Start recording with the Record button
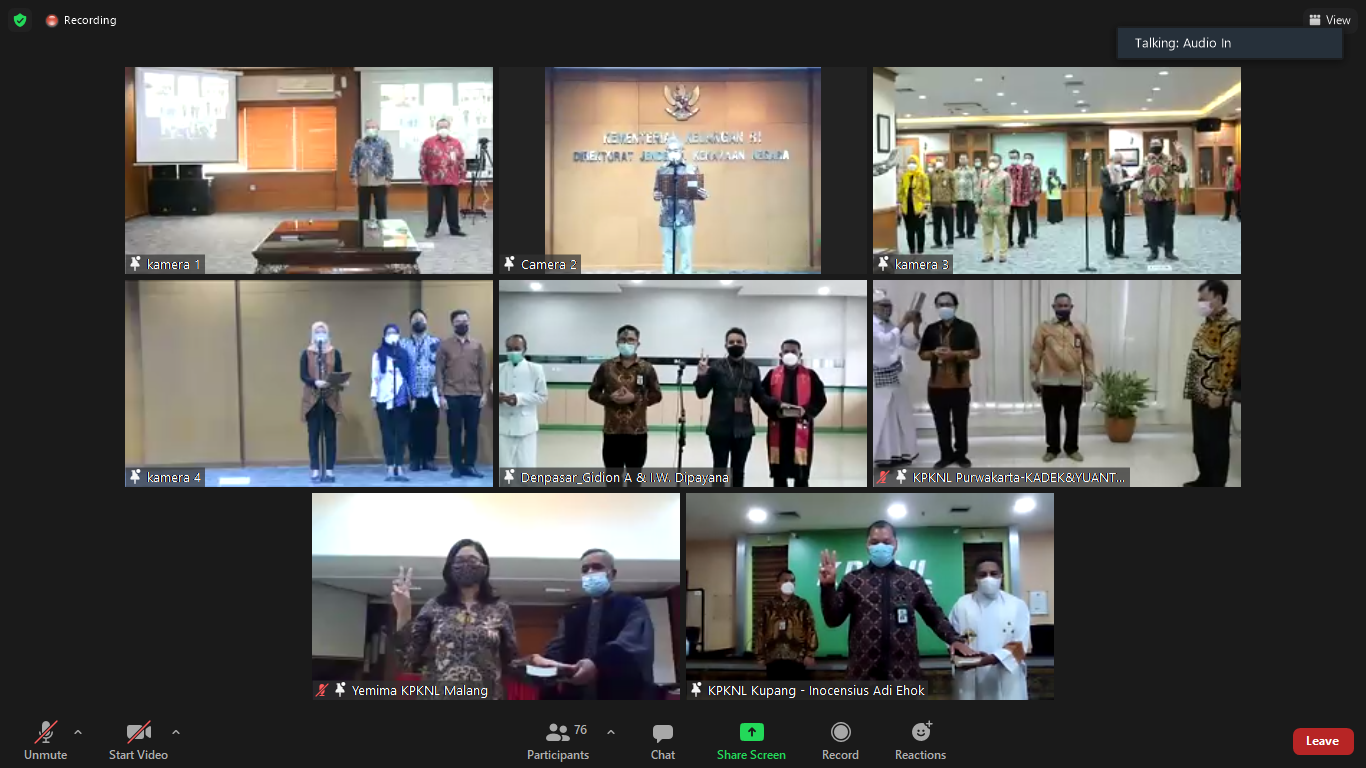1366x768 pixels. click(840, 741)
